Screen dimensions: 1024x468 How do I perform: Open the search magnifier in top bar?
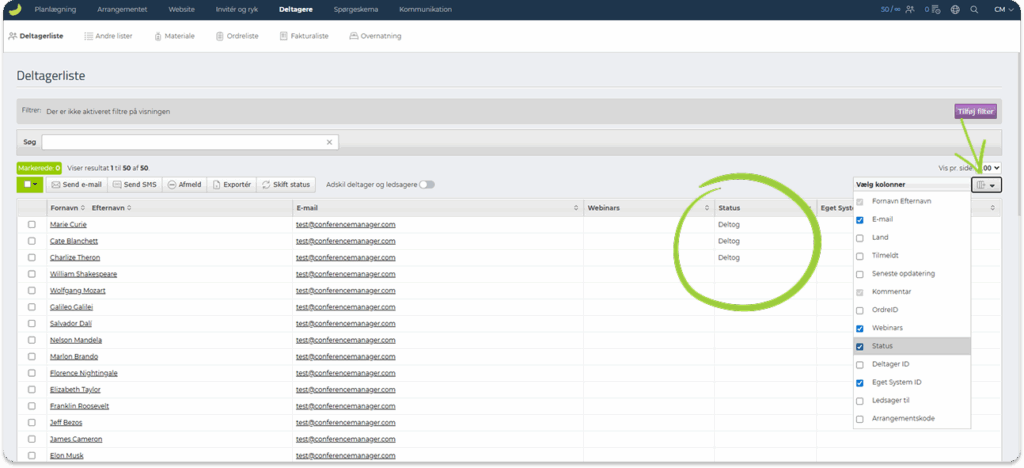[x=974, y=9]
